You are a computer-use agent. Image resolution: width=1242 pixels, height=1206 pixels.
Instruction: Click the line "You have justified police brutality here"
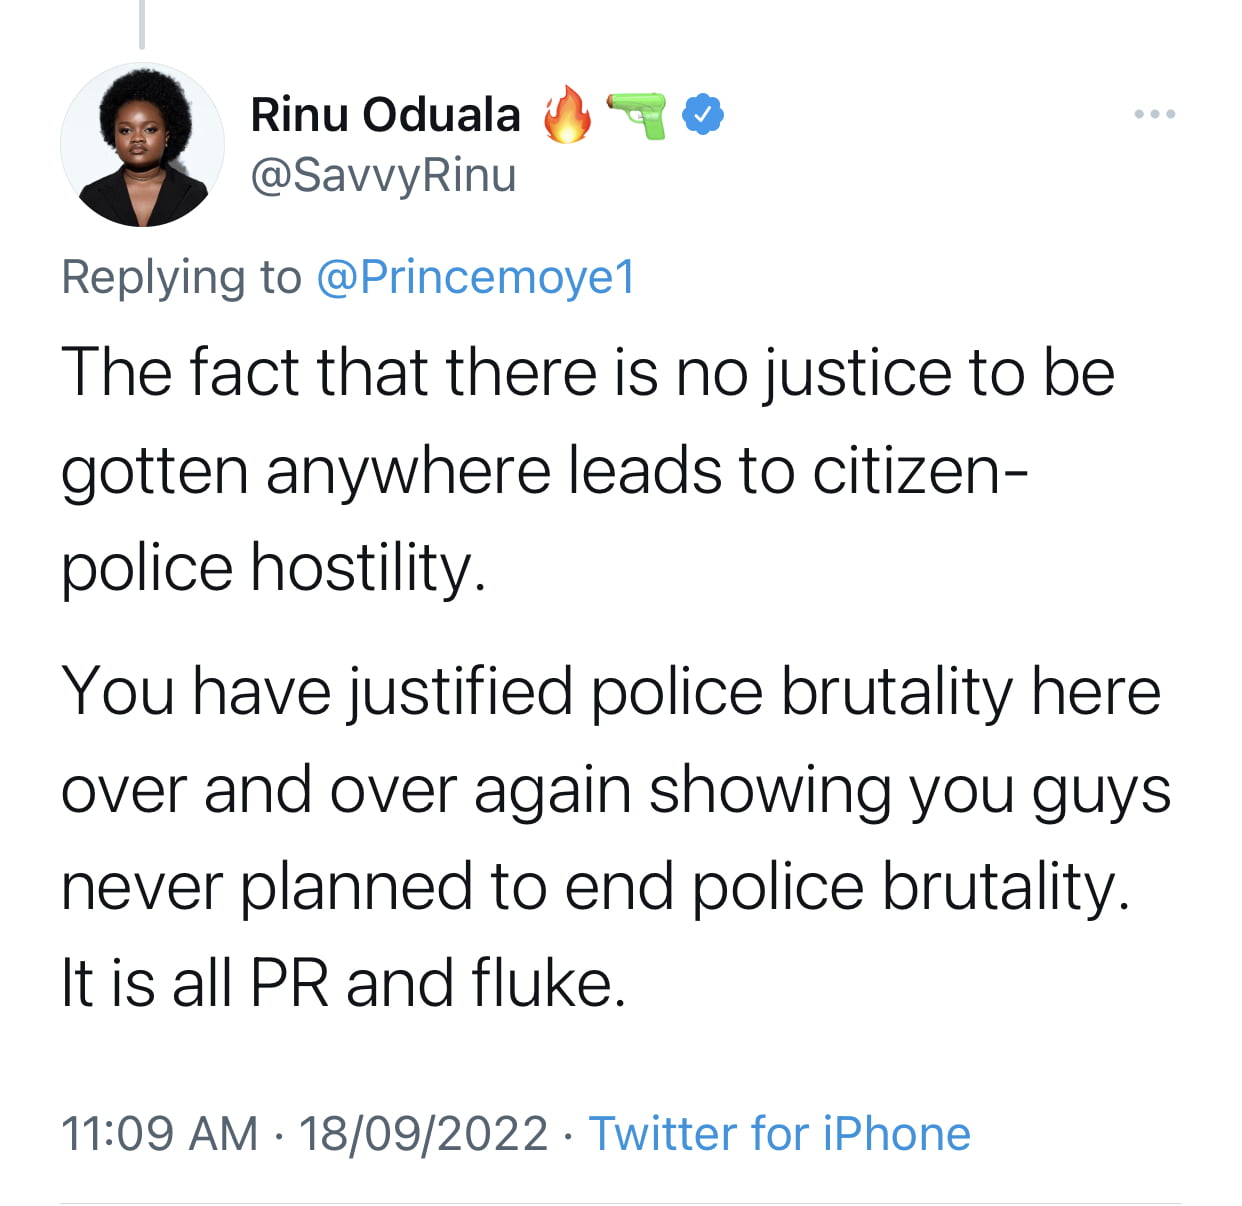(x=611, y=692)
